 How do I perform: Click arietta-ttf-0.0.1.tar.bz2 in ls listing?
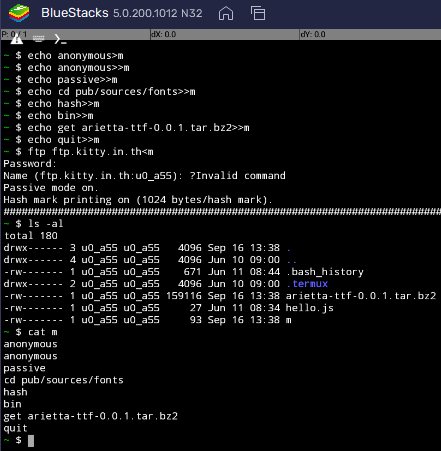click(x=361, y=296)
